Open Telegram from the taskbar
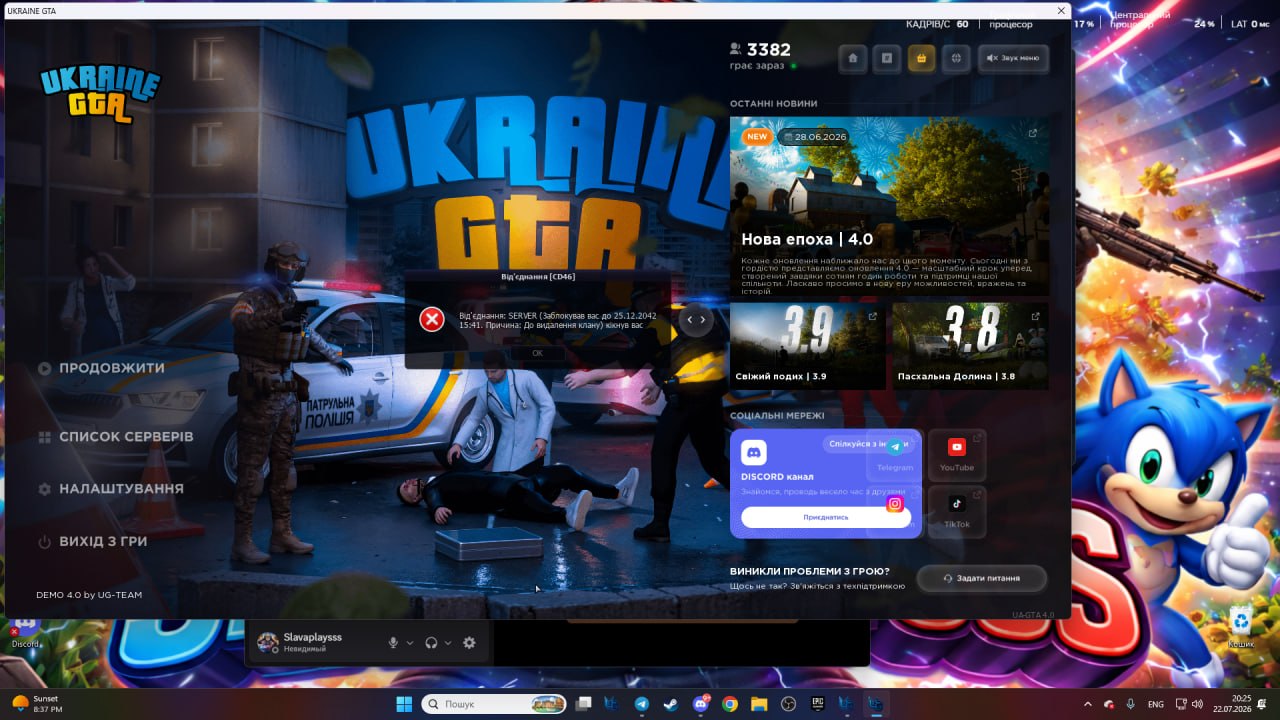 642,704
